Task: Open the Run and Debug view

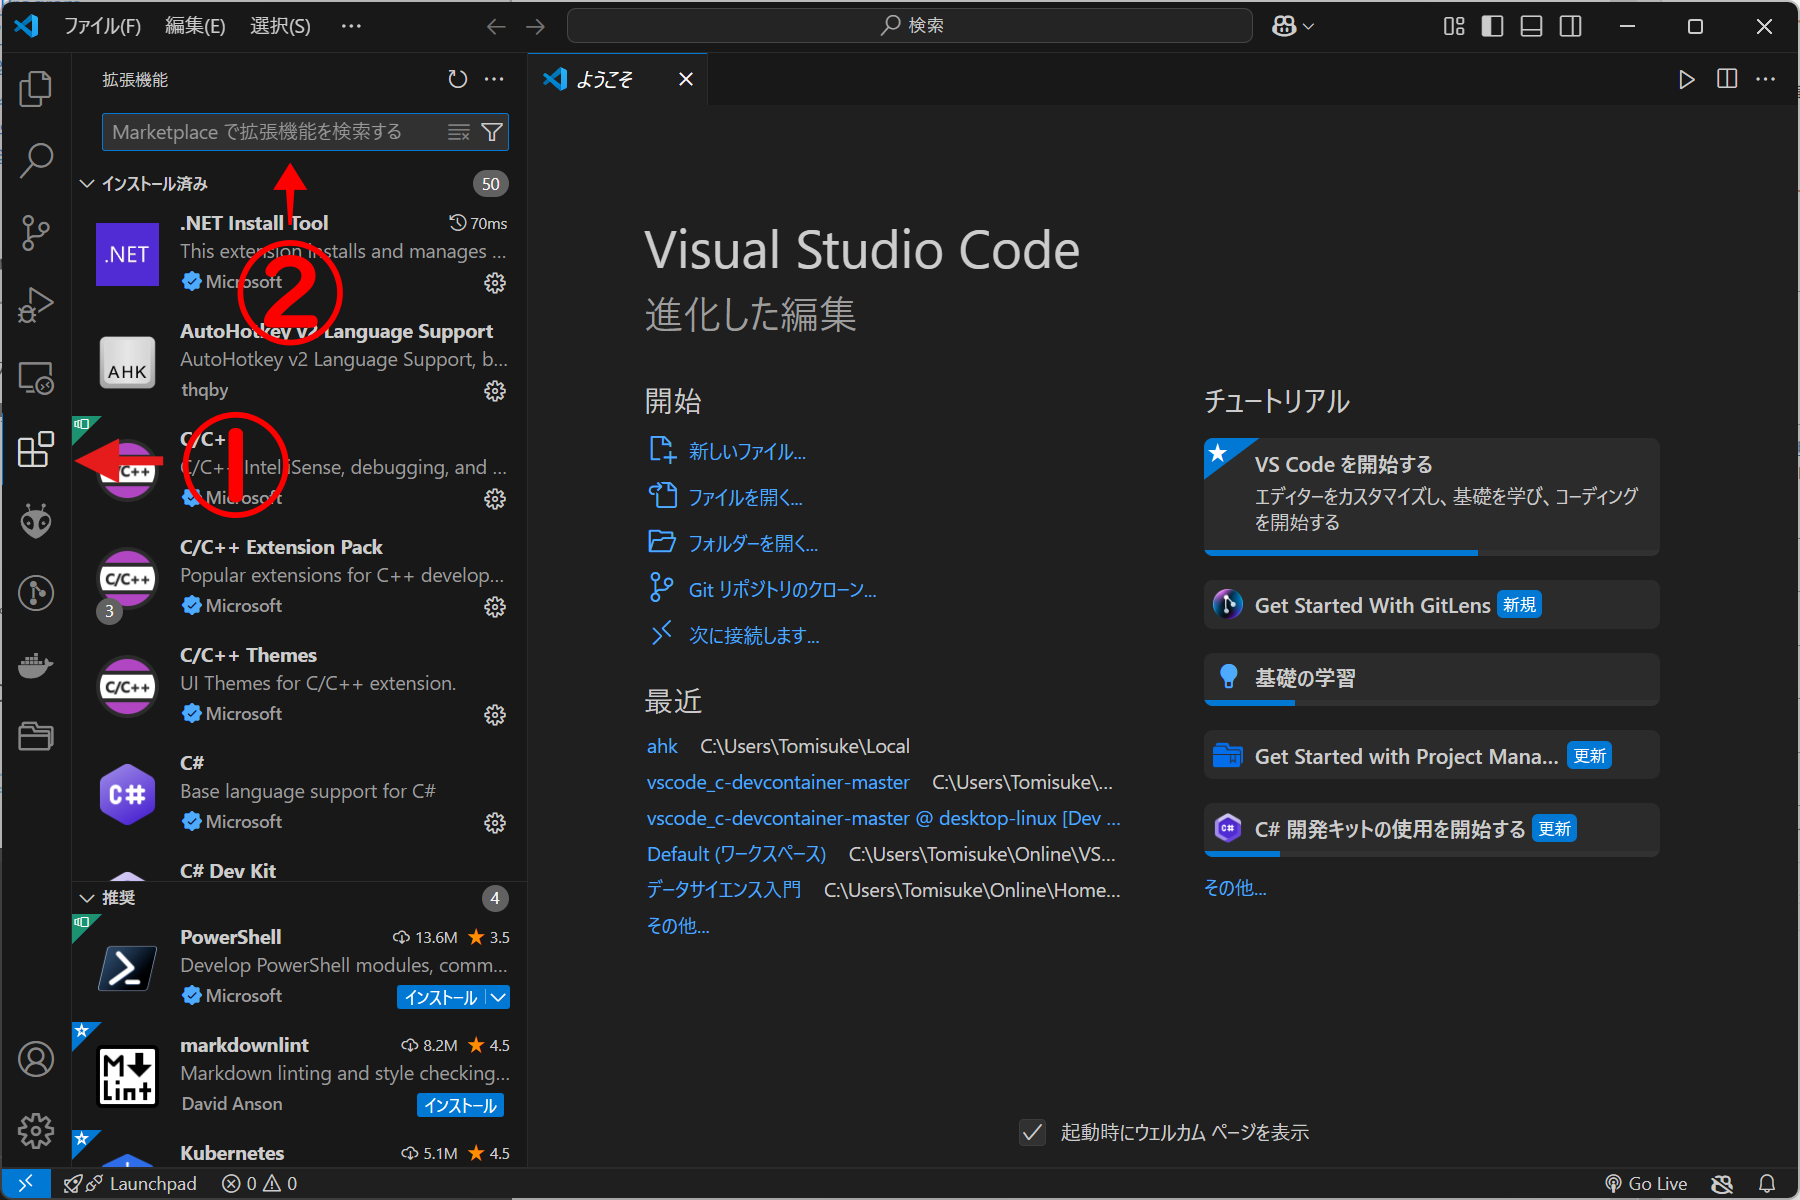Action: (x=36, y=305)
